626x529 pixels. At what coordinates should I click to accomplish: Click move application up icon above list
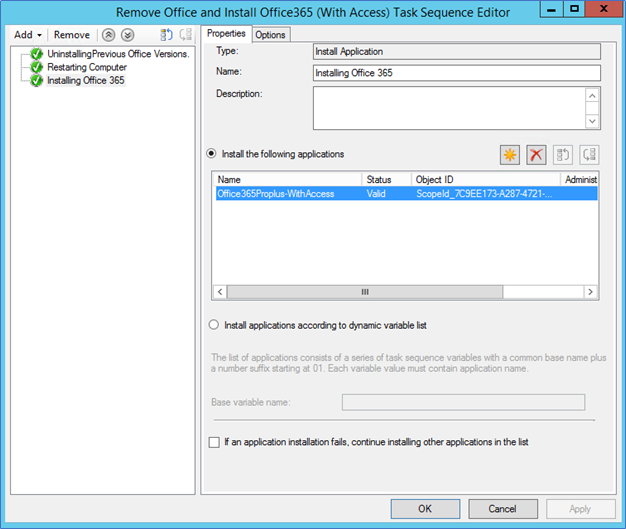click(x=563, y=155)
